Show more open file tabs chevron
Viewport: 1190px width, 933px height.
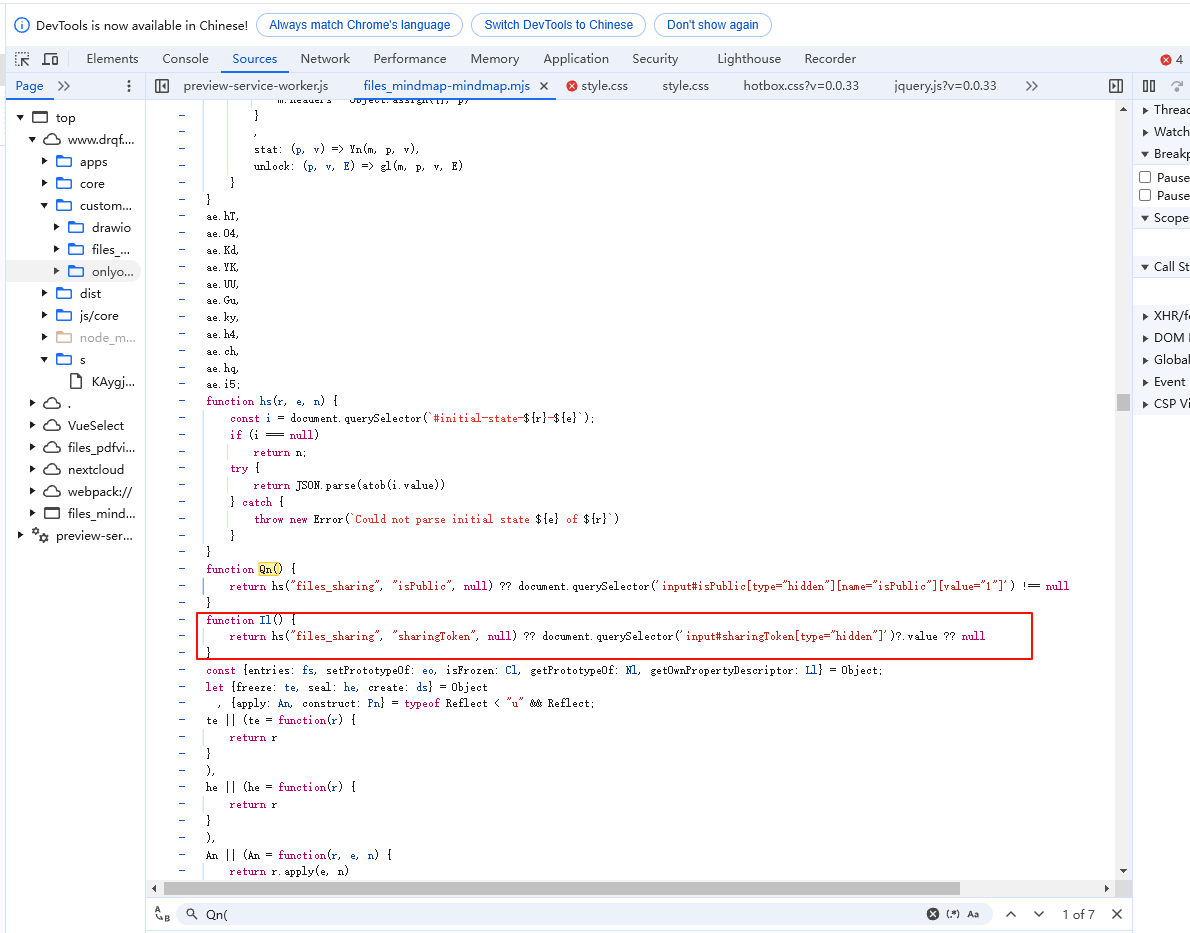click(x=1031, y=86)
